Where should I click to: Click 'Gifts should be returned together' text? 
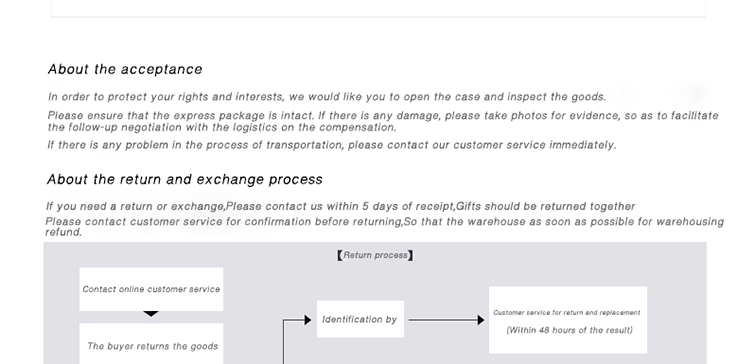(x=546, y=206)
